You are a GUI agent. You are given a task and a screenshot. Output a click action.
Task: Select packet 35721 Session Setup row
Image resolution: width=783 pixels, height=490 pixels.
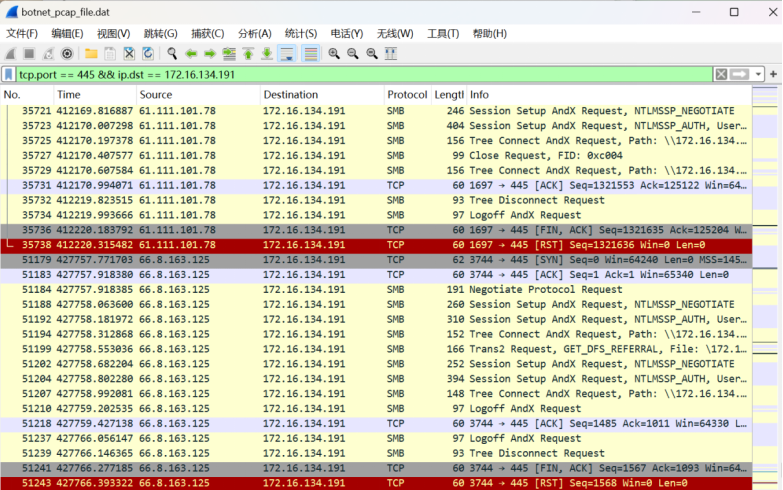click(x=376, y=111)
